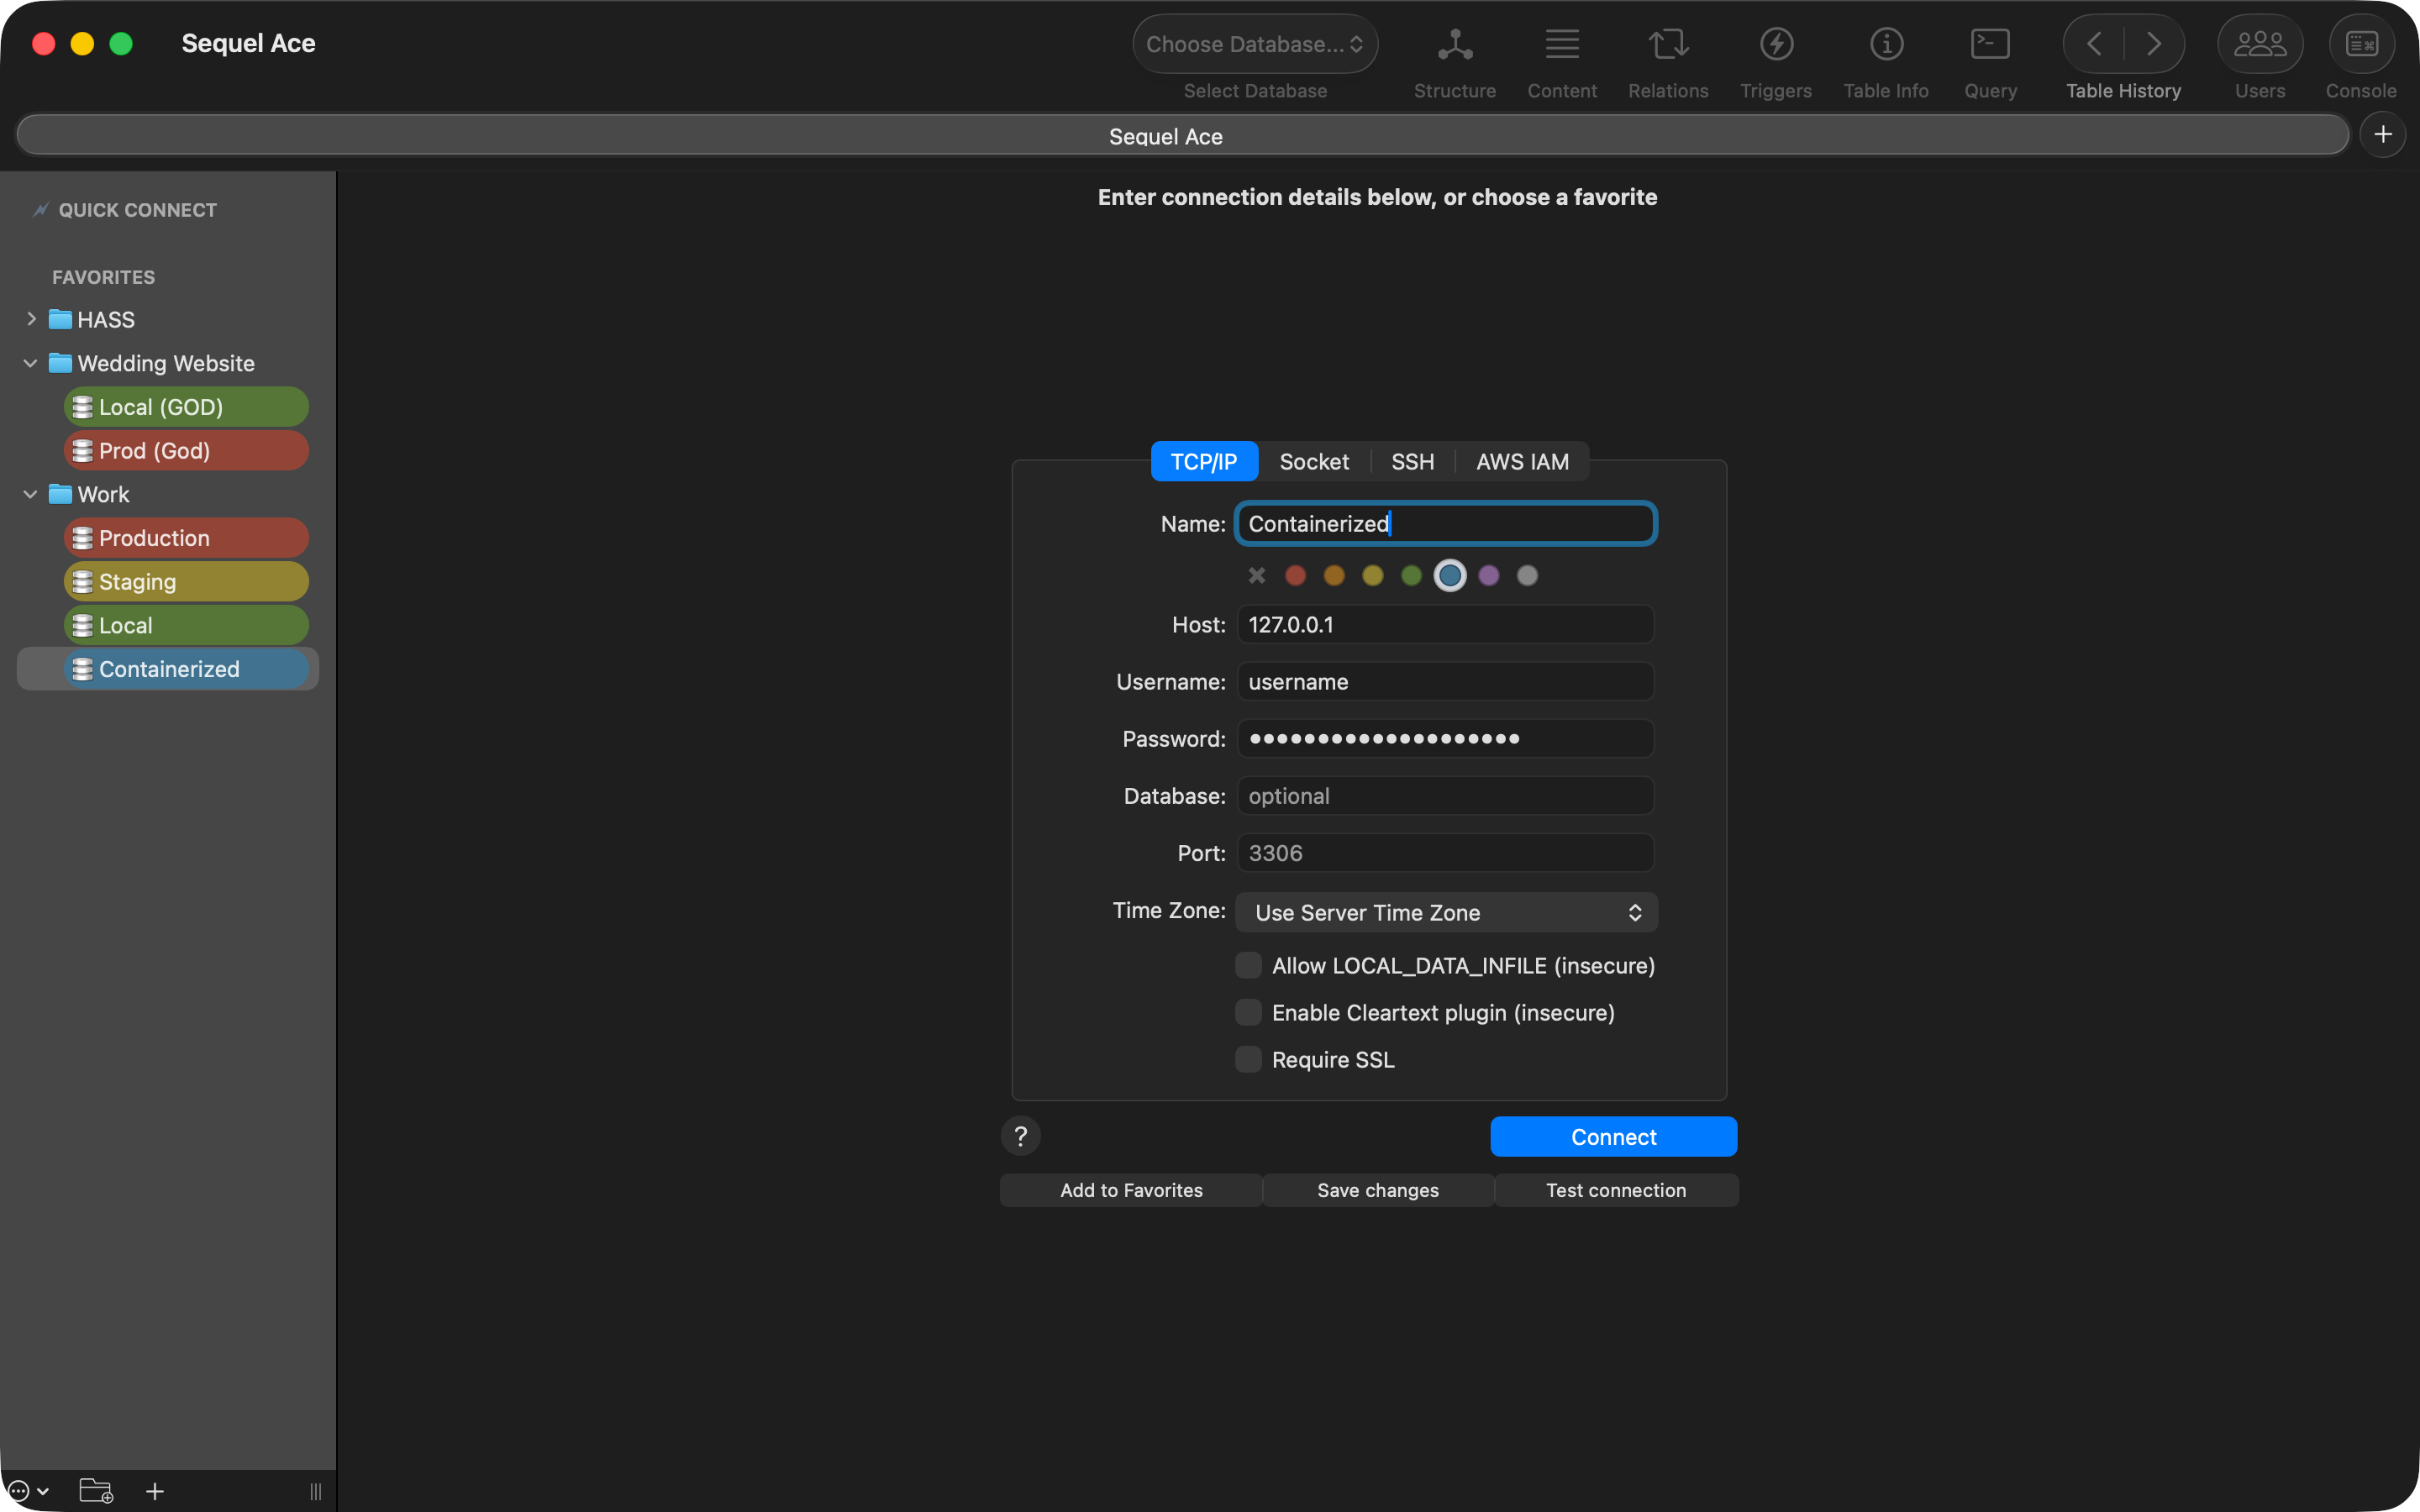Click the Wedding Website folder icon

61,363
